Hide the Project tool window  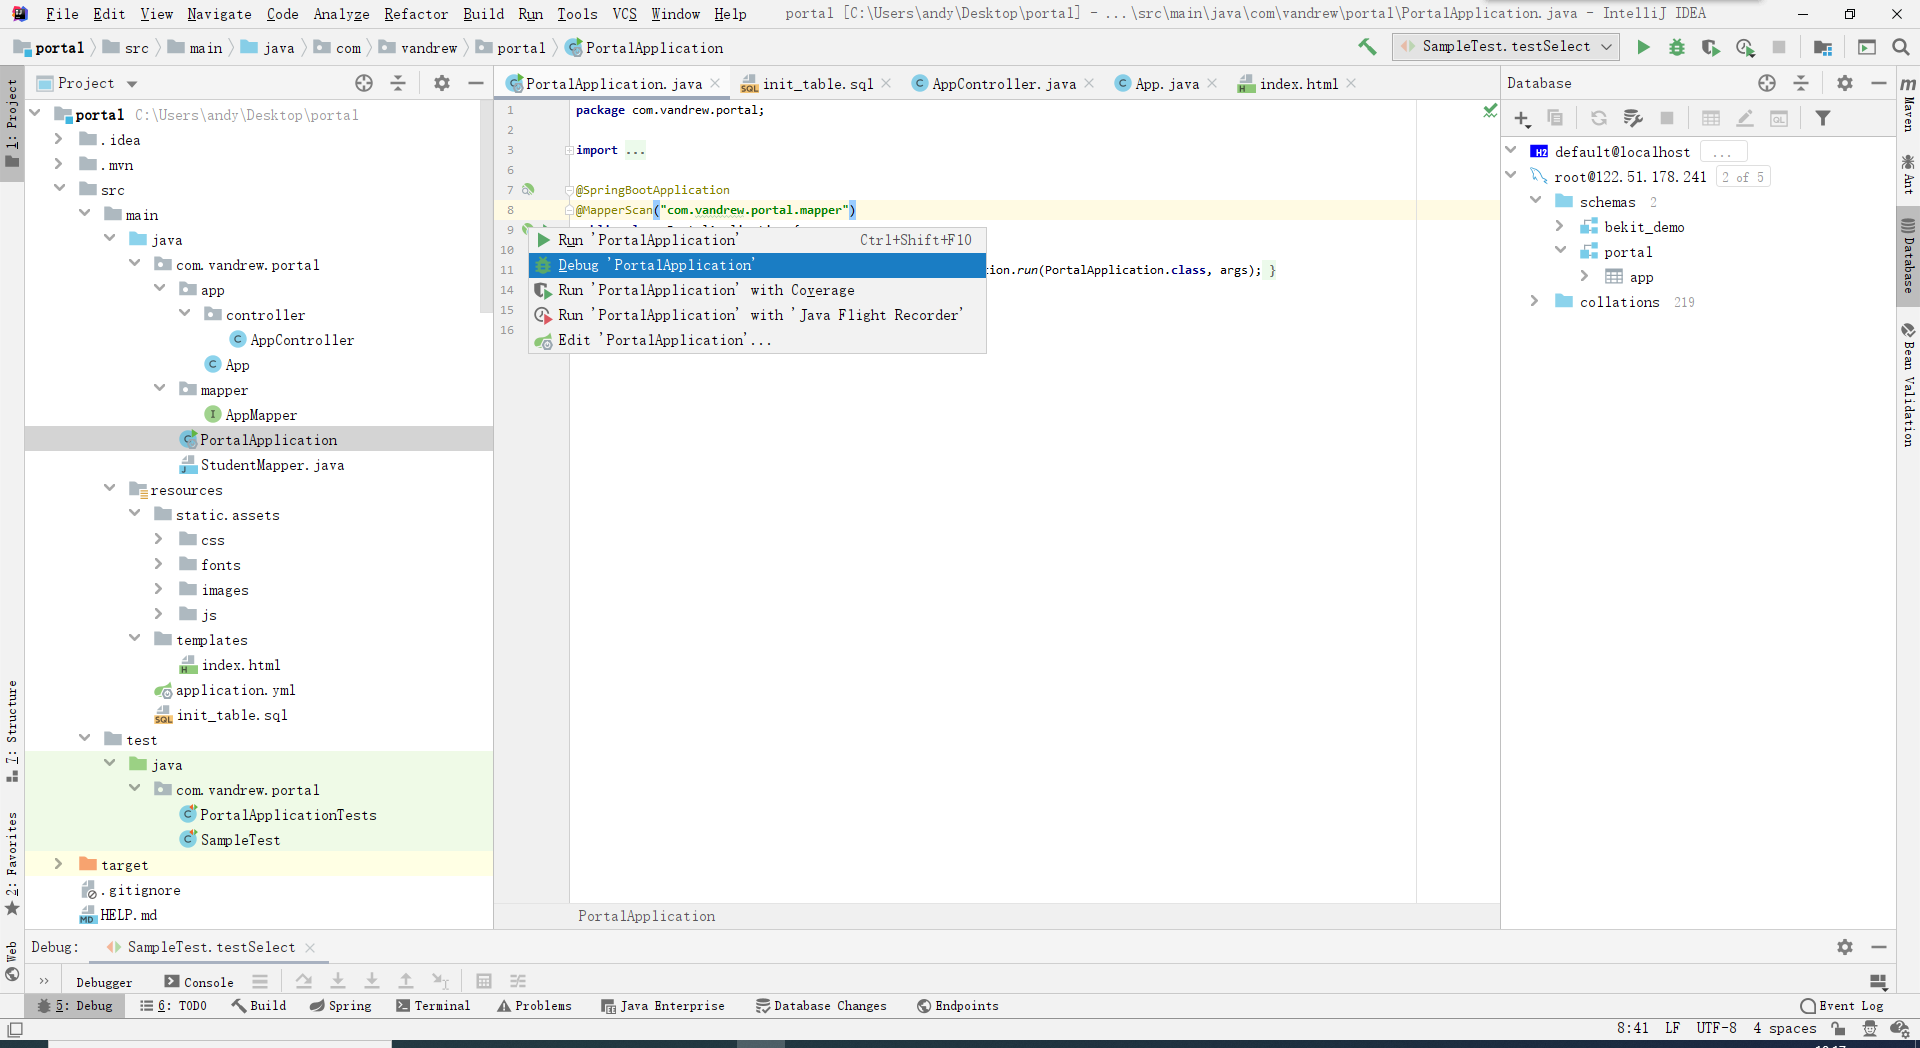point(476,83)
